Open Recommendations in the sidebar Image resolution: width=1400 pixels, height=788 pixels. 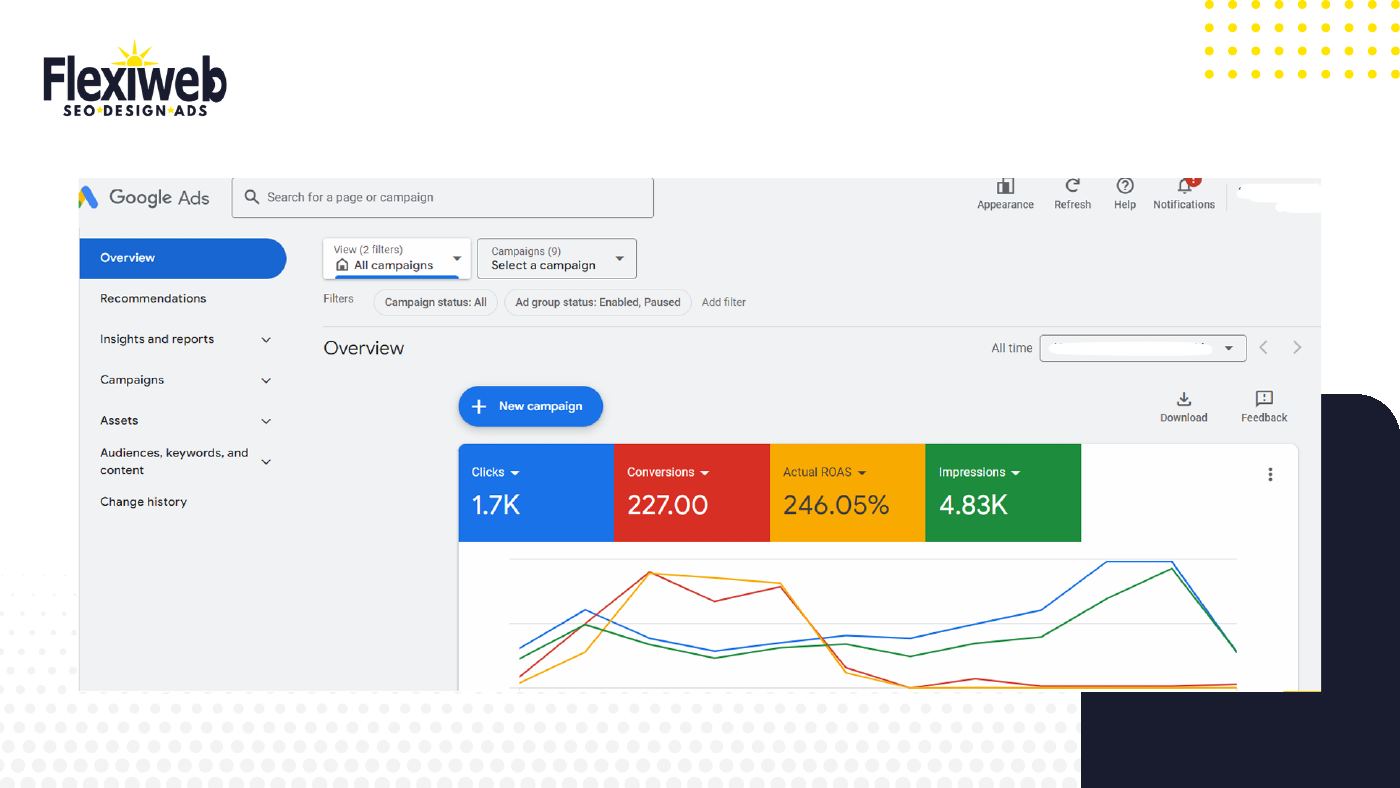[153, 299]
